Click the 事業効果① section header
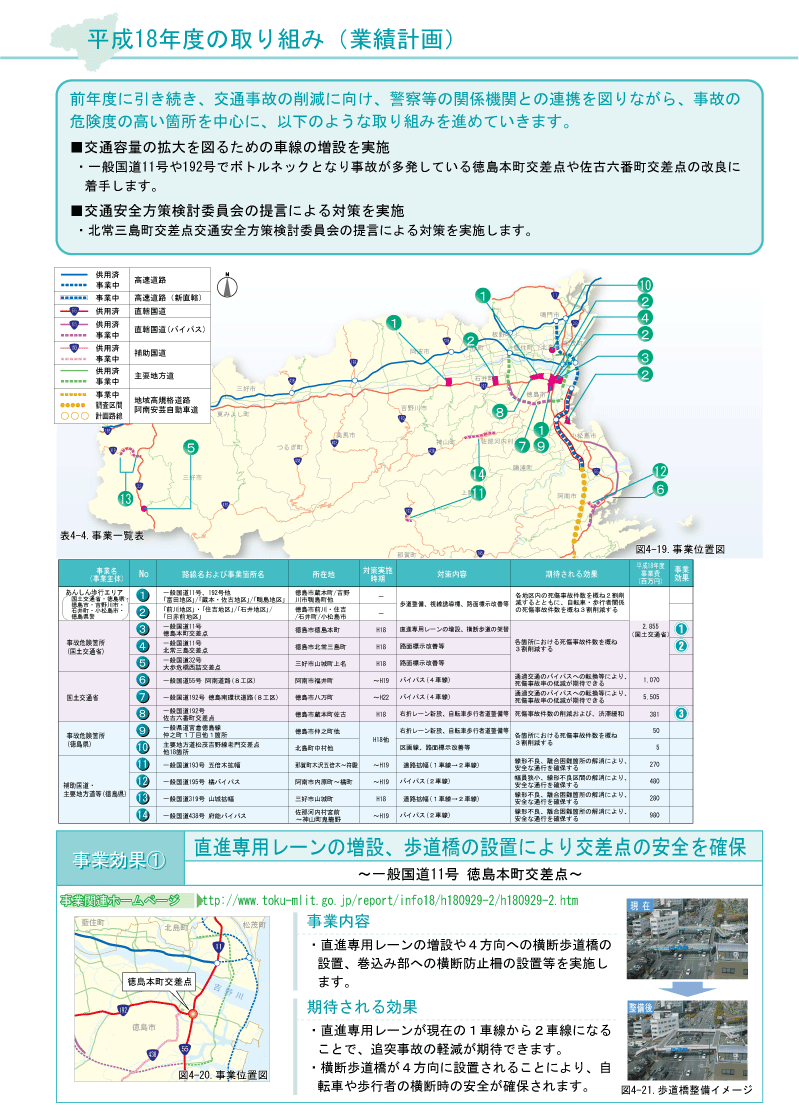 (120, 860)
